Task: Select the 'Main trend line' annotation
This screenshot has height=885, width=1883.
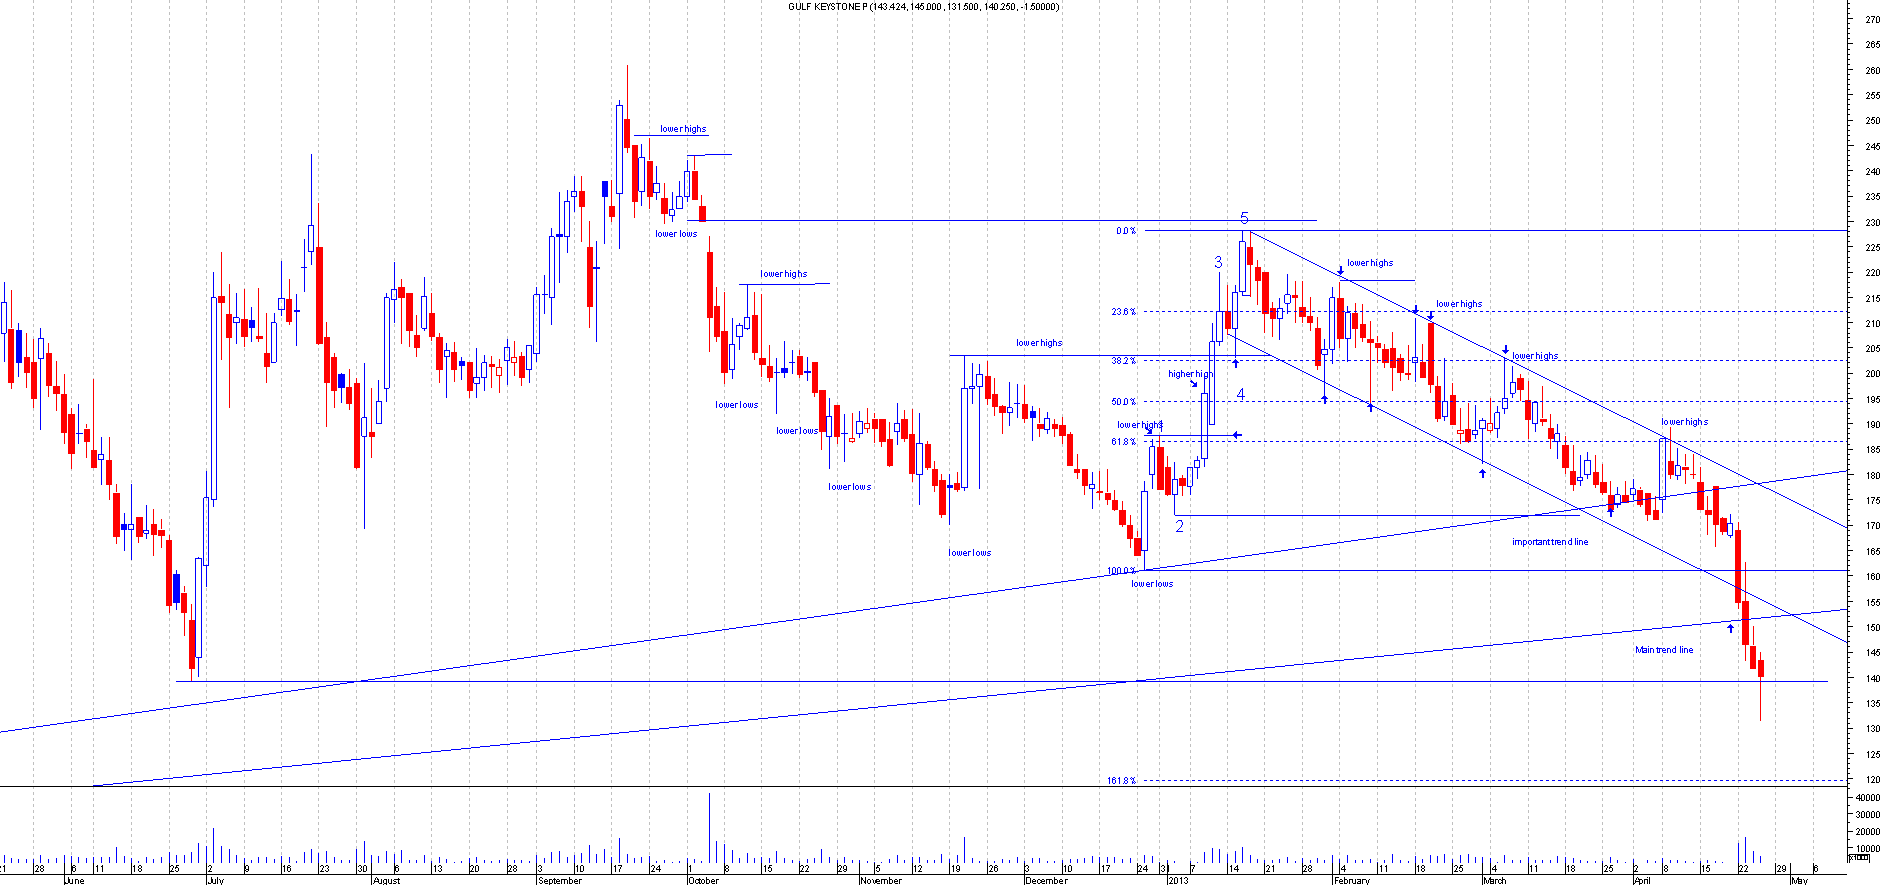Action: click(1664, 650)
